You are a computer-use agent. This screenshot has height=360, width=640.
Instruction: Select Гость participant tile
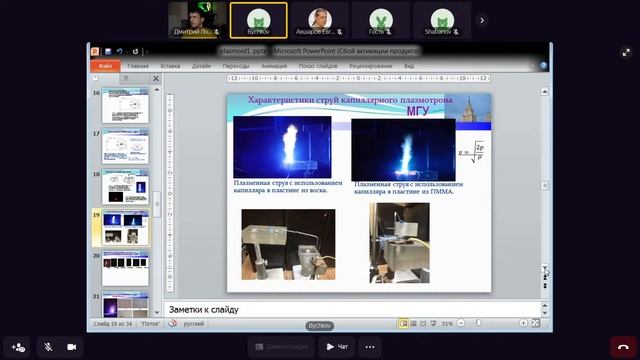[x=381, y=20]
